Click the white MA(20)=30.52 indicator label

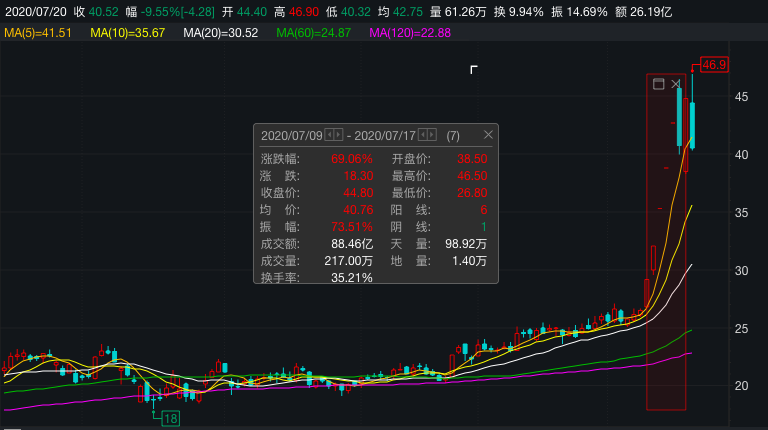point(220,33)
